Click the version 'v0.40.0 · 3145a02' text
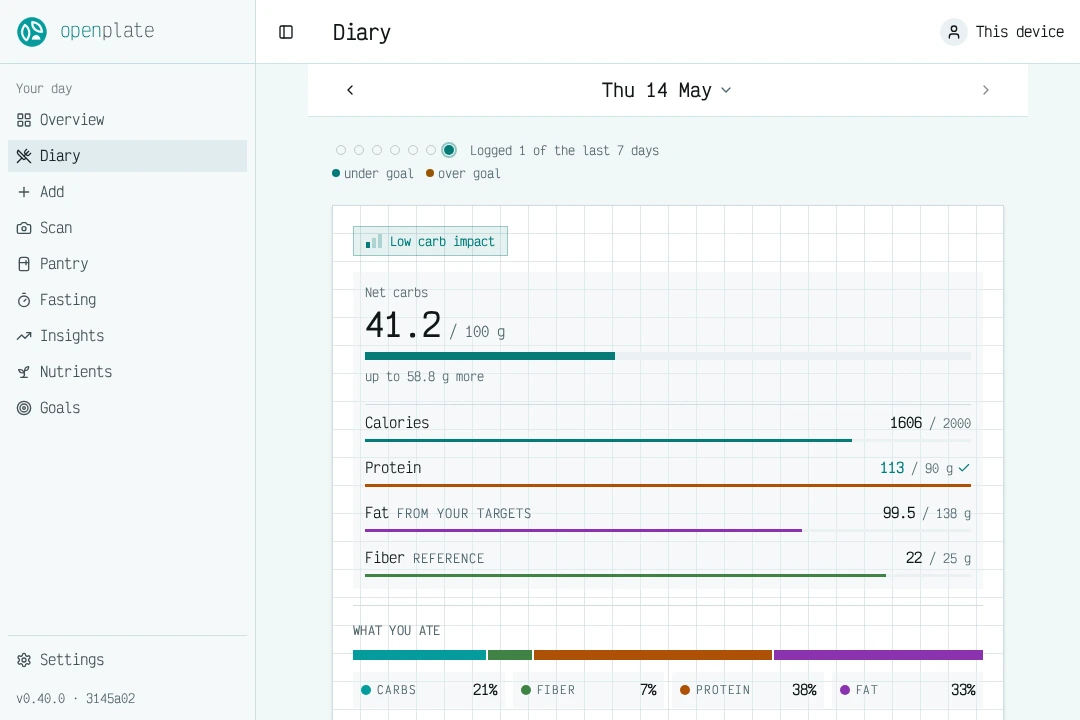This screenshot has width=1080, height=720. pos(76,699)
